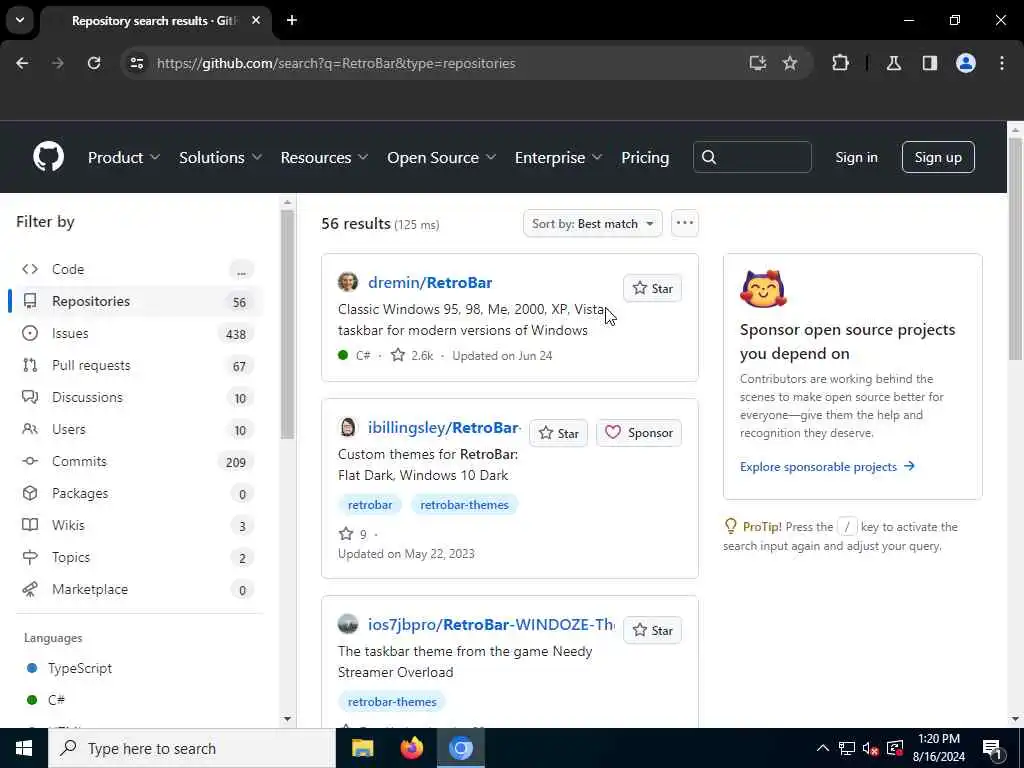The height and width of the screenshot is (768, 1024).
Task: Open the dremin/RetroBar repository link
Action: tap(430, 282)
